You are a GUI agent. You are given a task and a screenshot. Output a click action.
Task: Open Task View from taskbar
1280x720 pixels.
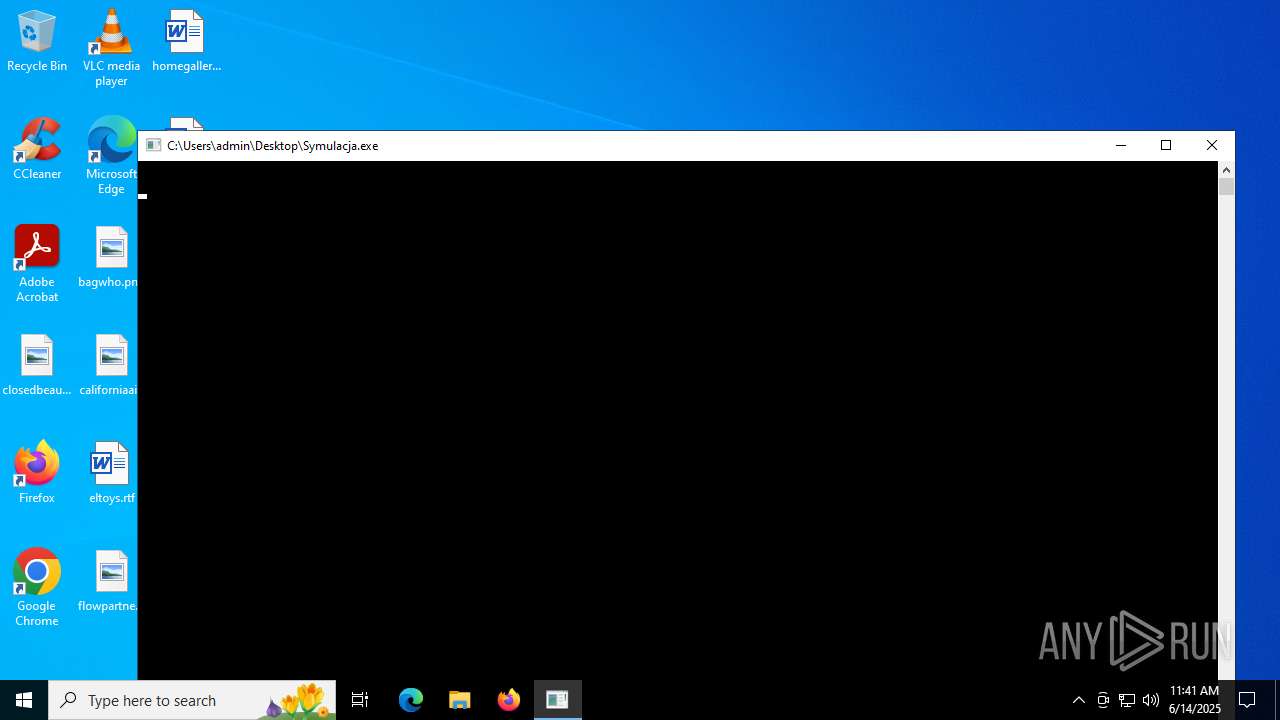(x=360, y=700)
